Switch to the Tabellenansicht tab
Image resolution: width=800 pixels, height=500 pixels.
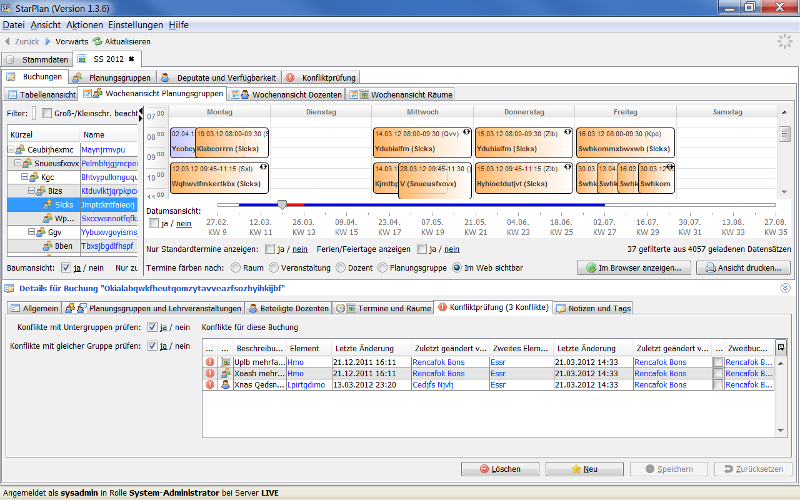pyautogui.click(x=41, y=94)
